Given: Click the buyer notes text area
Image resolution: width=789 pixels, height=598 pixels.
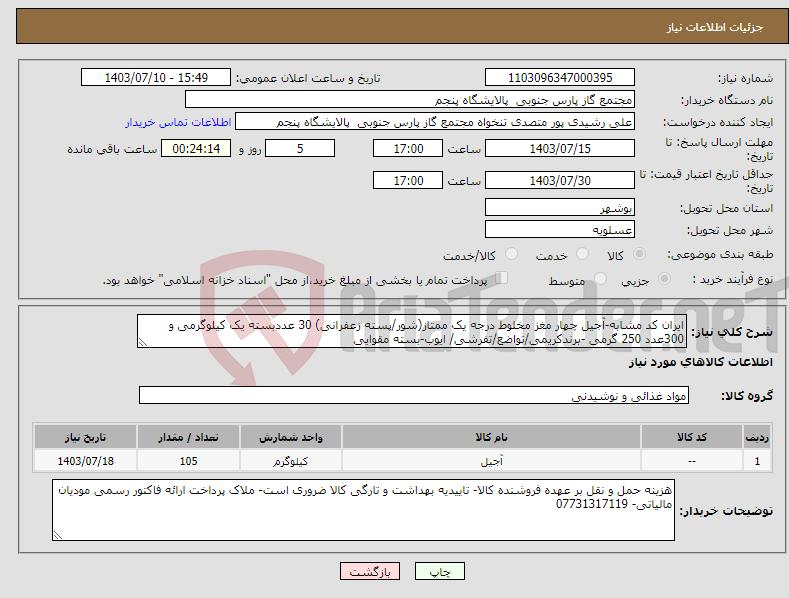Looking at the screenshot, I should pyautogui.click(x=363, y=510).
